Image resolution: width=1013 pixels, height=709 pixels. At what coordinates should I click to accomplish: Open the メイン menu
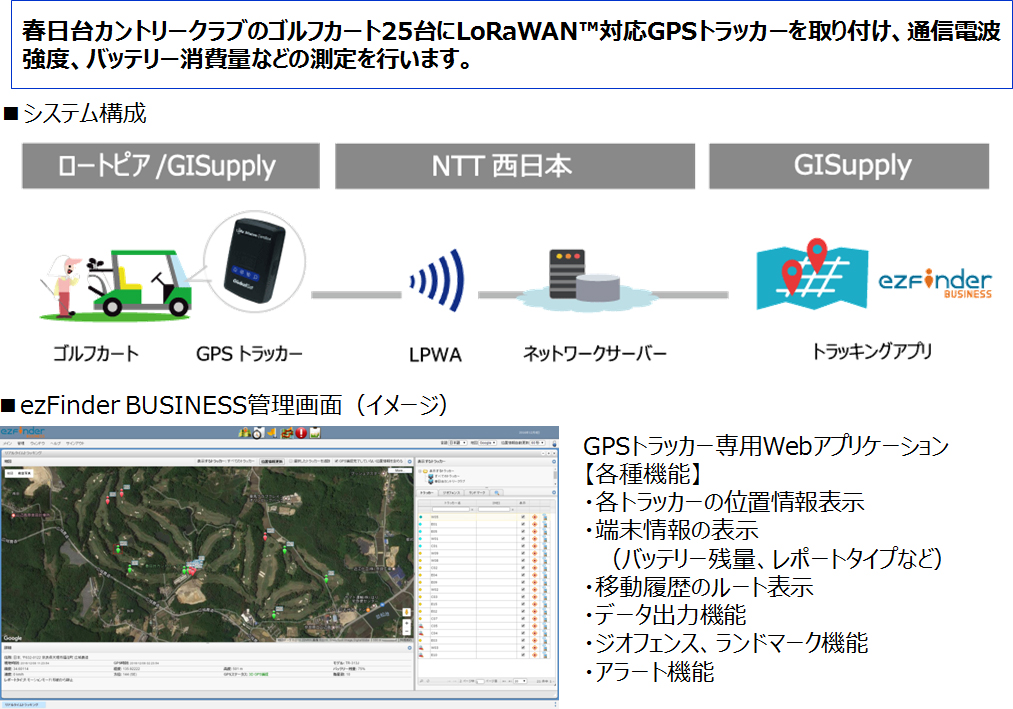(x=8, y=443)
